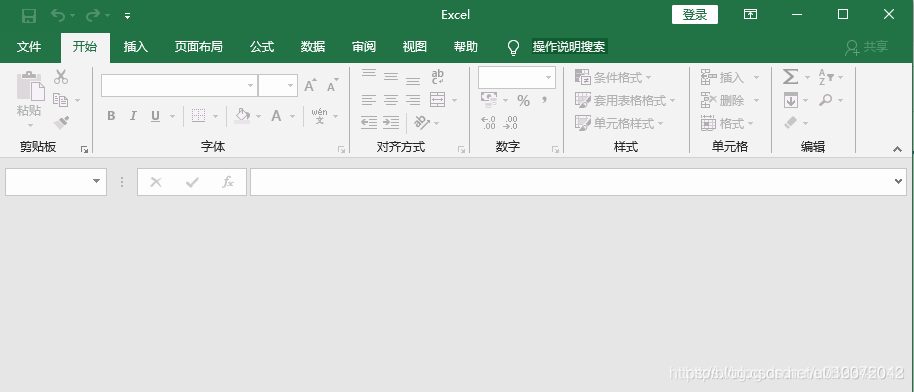Click the Increase Decimal icon

[488, 122]
